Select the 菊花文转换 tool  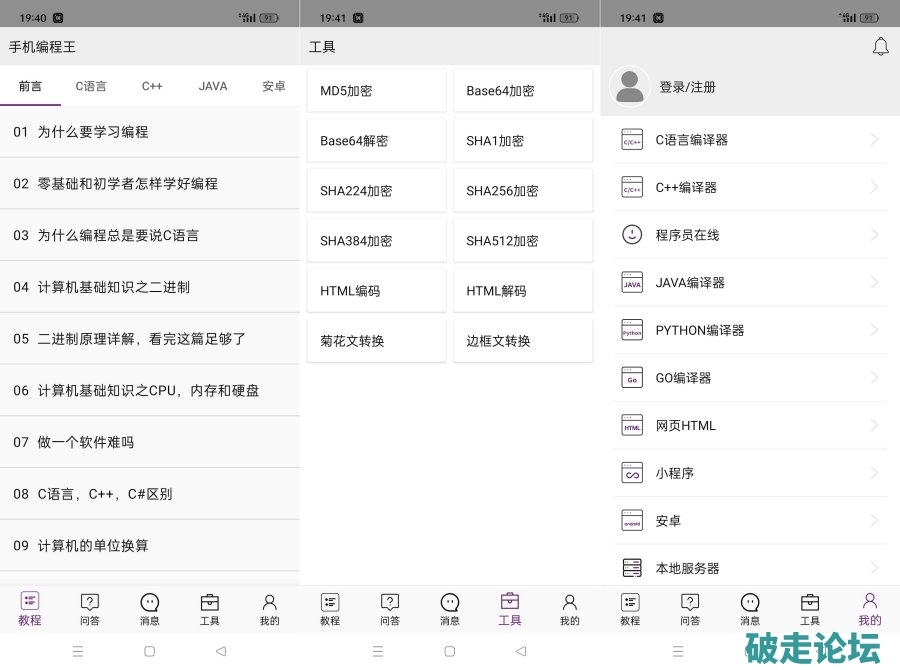click(x=376, y=341)
